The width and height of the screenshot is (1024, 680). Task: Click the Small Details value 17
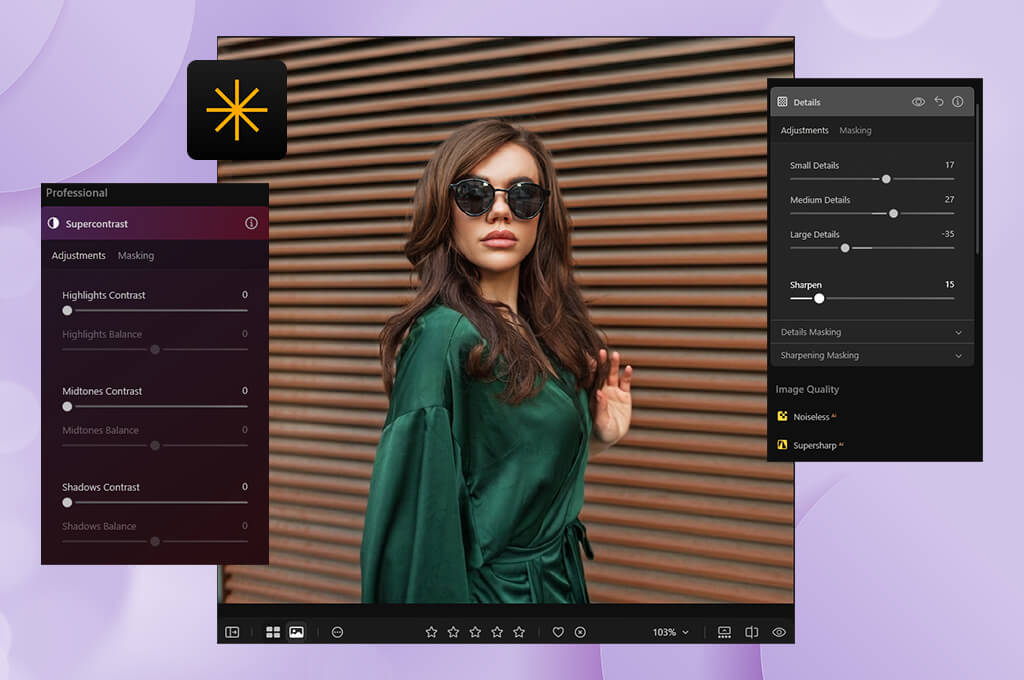(950, 165)
